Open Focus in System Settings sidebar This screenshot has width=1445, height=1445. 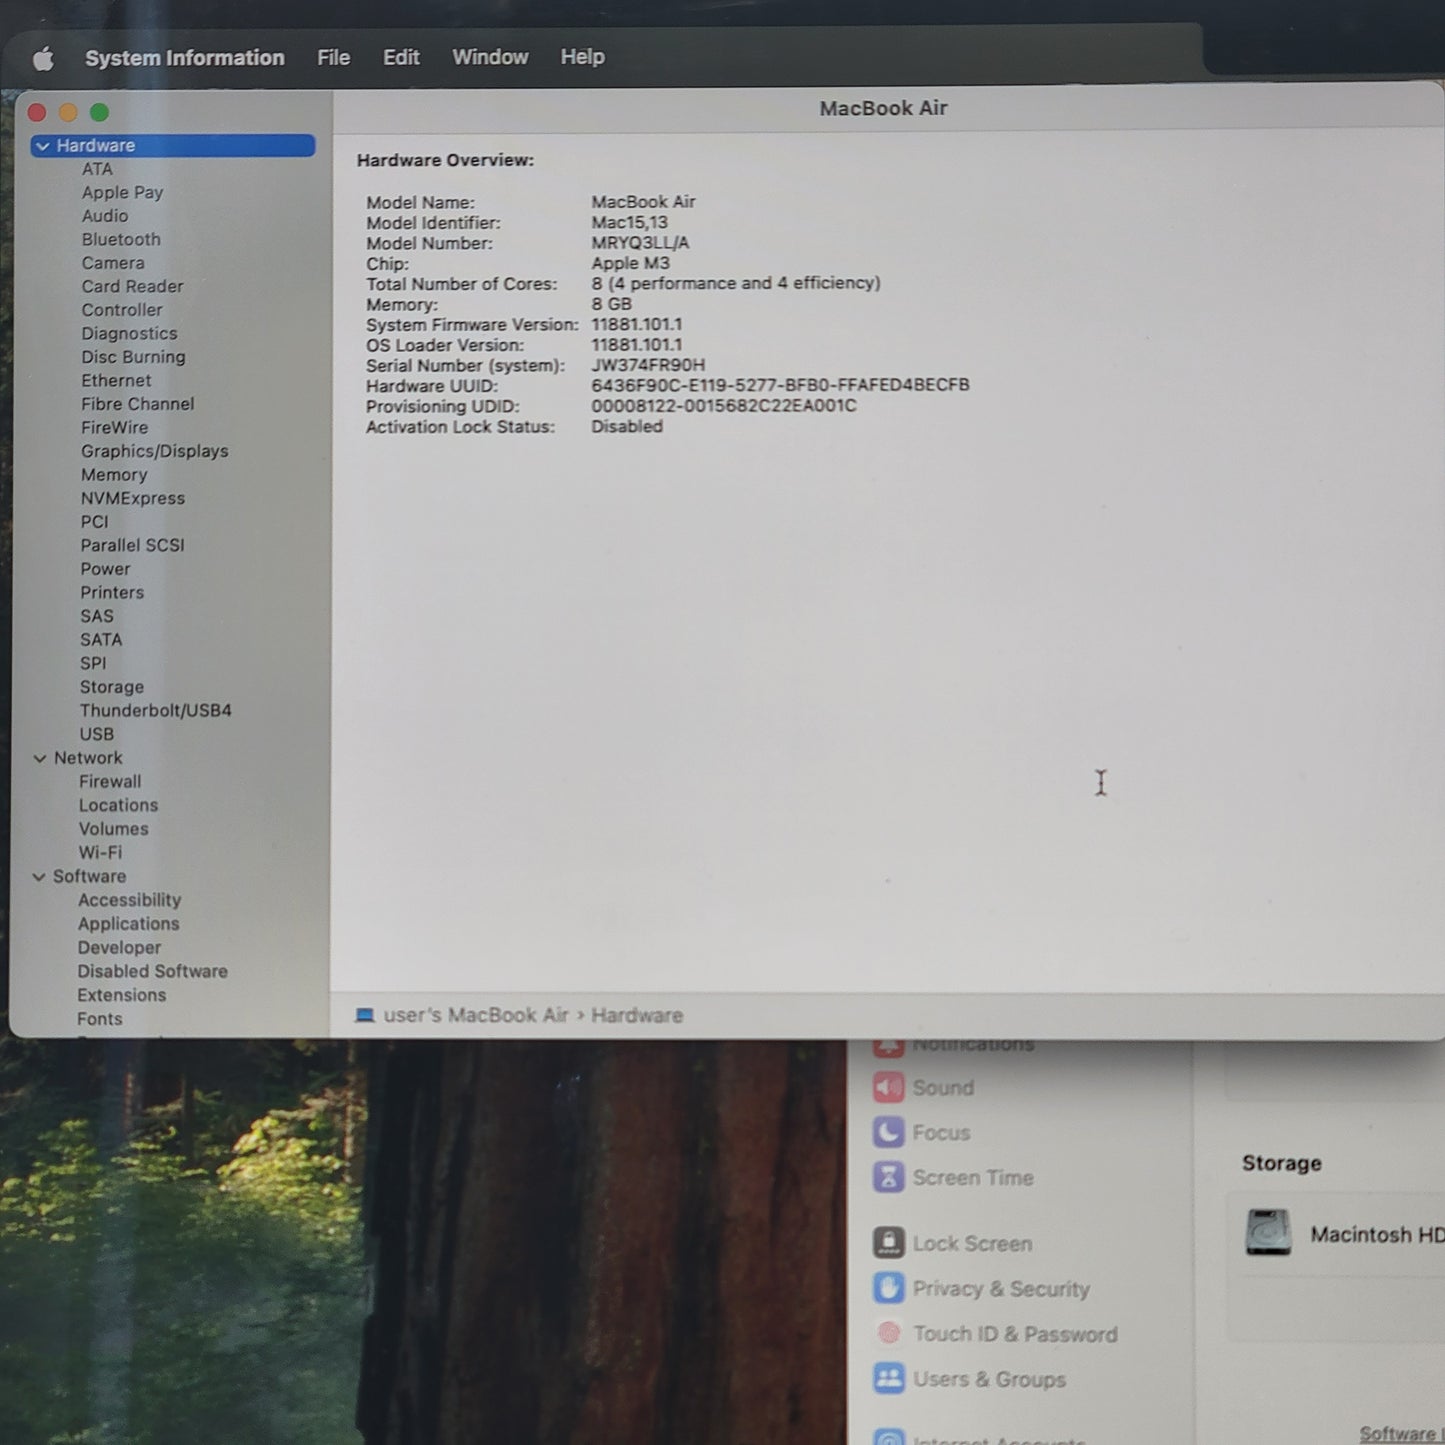pyautogui.click(x=922, y=1133)
